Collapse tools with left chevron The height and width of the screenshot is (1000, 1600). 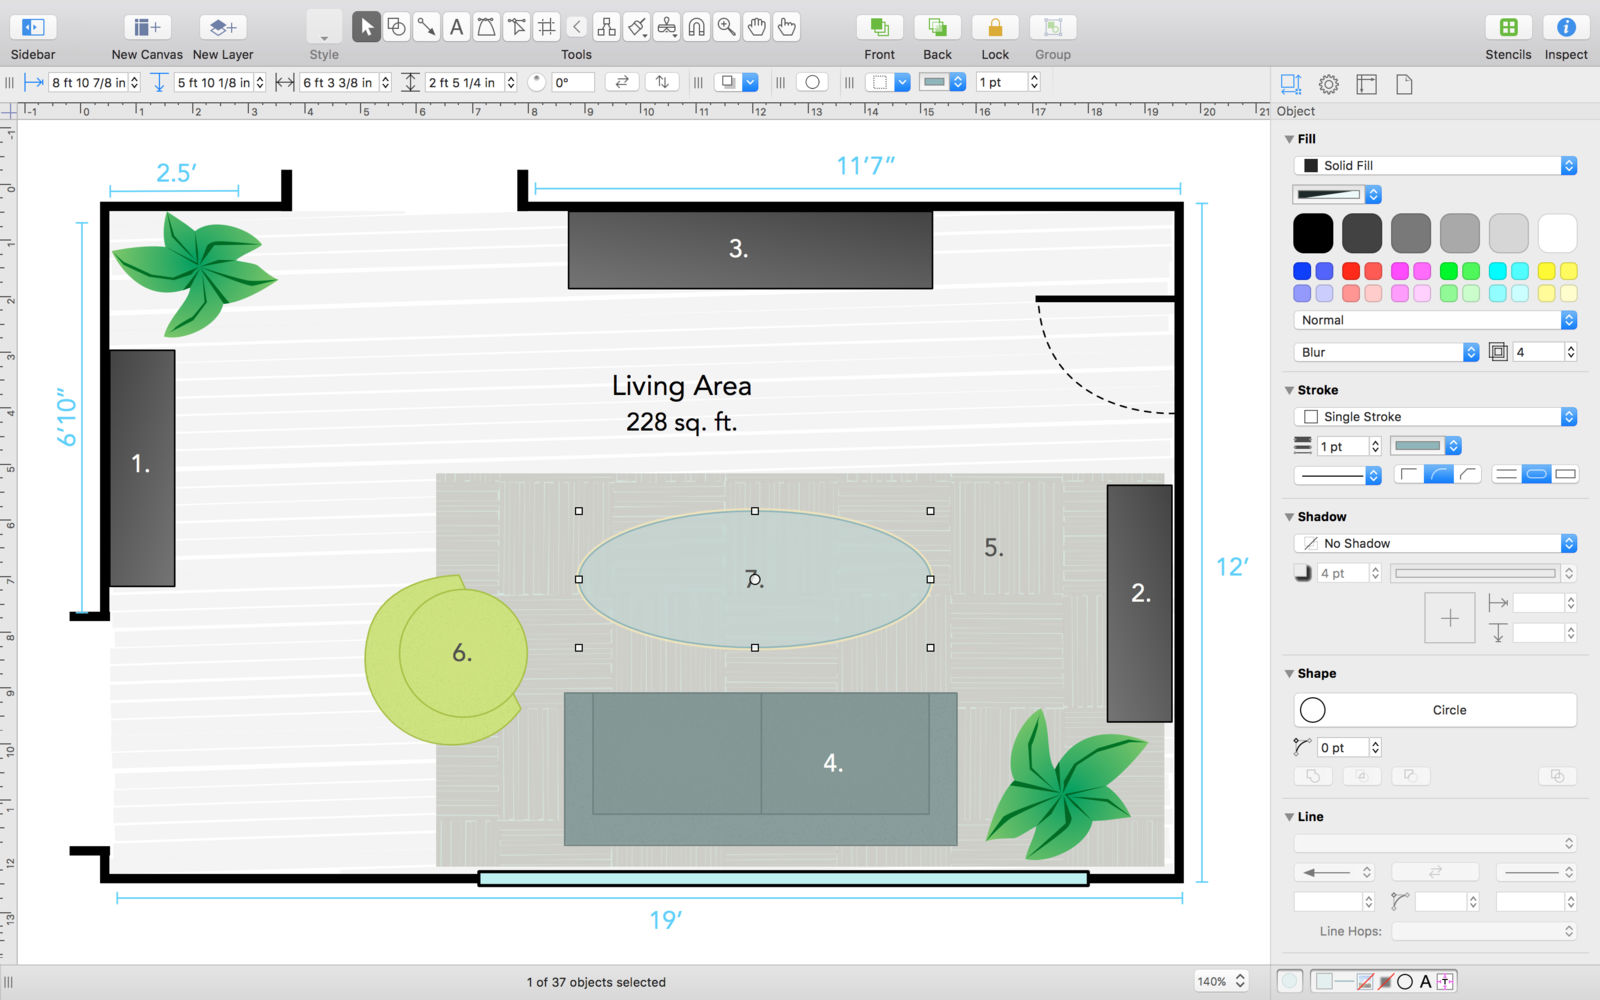[x=576, y=27]
